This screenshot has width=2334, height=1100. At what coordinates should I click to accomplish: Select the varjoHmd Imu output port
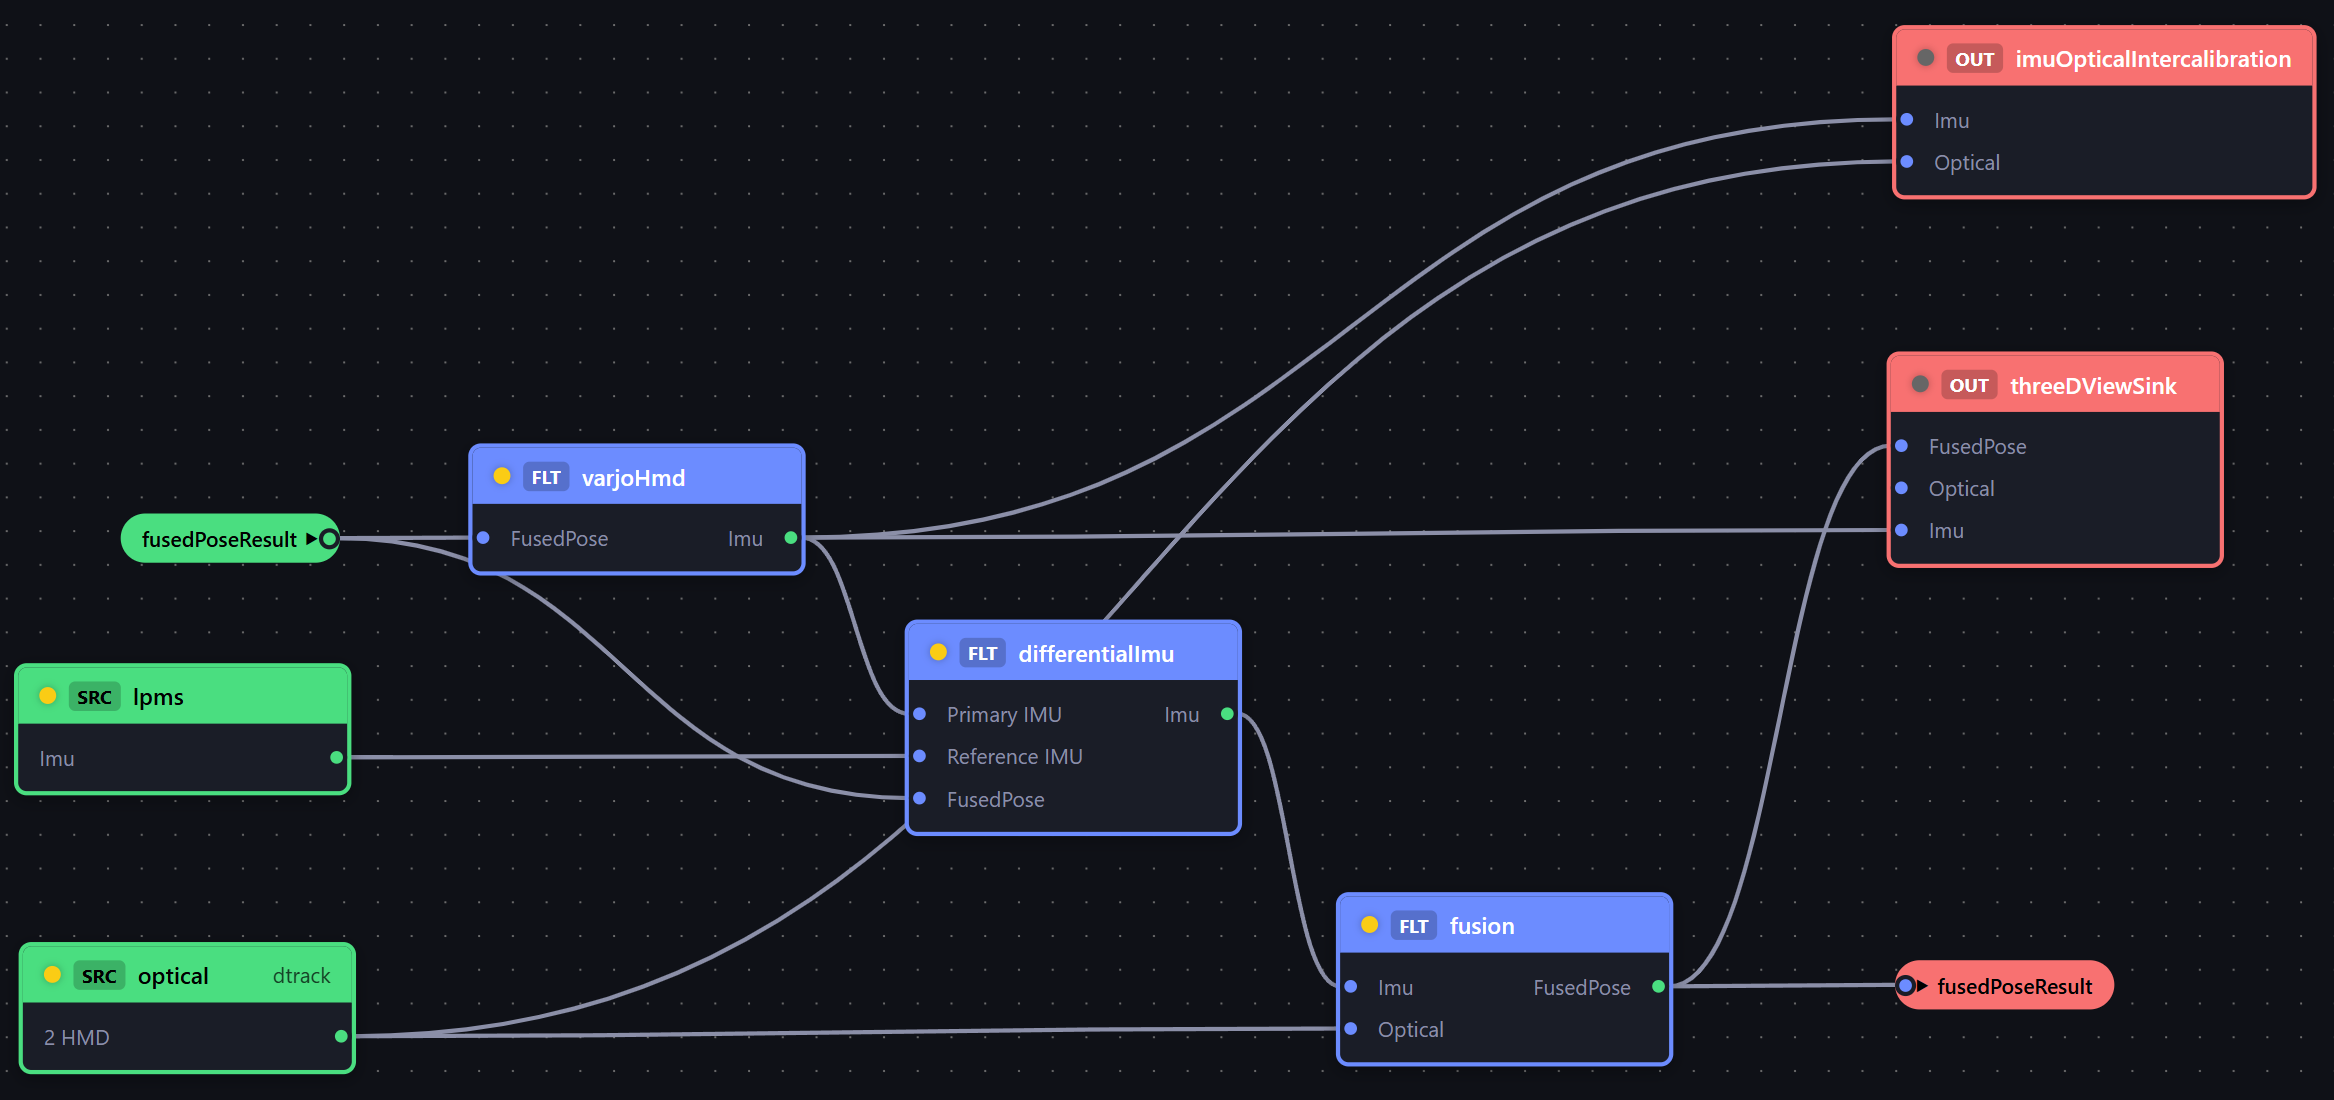pyautogui.click(x=791, y=538)
